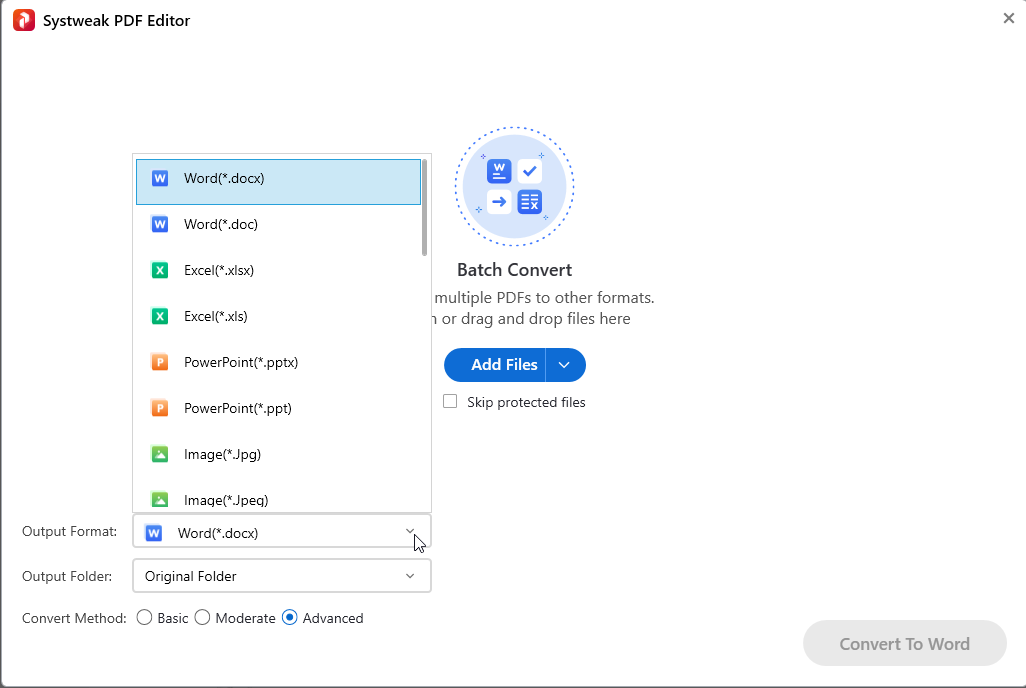The image size is (1026, 688).
Task: Expand the Add Files arrow menu
Action: point(565,365)
